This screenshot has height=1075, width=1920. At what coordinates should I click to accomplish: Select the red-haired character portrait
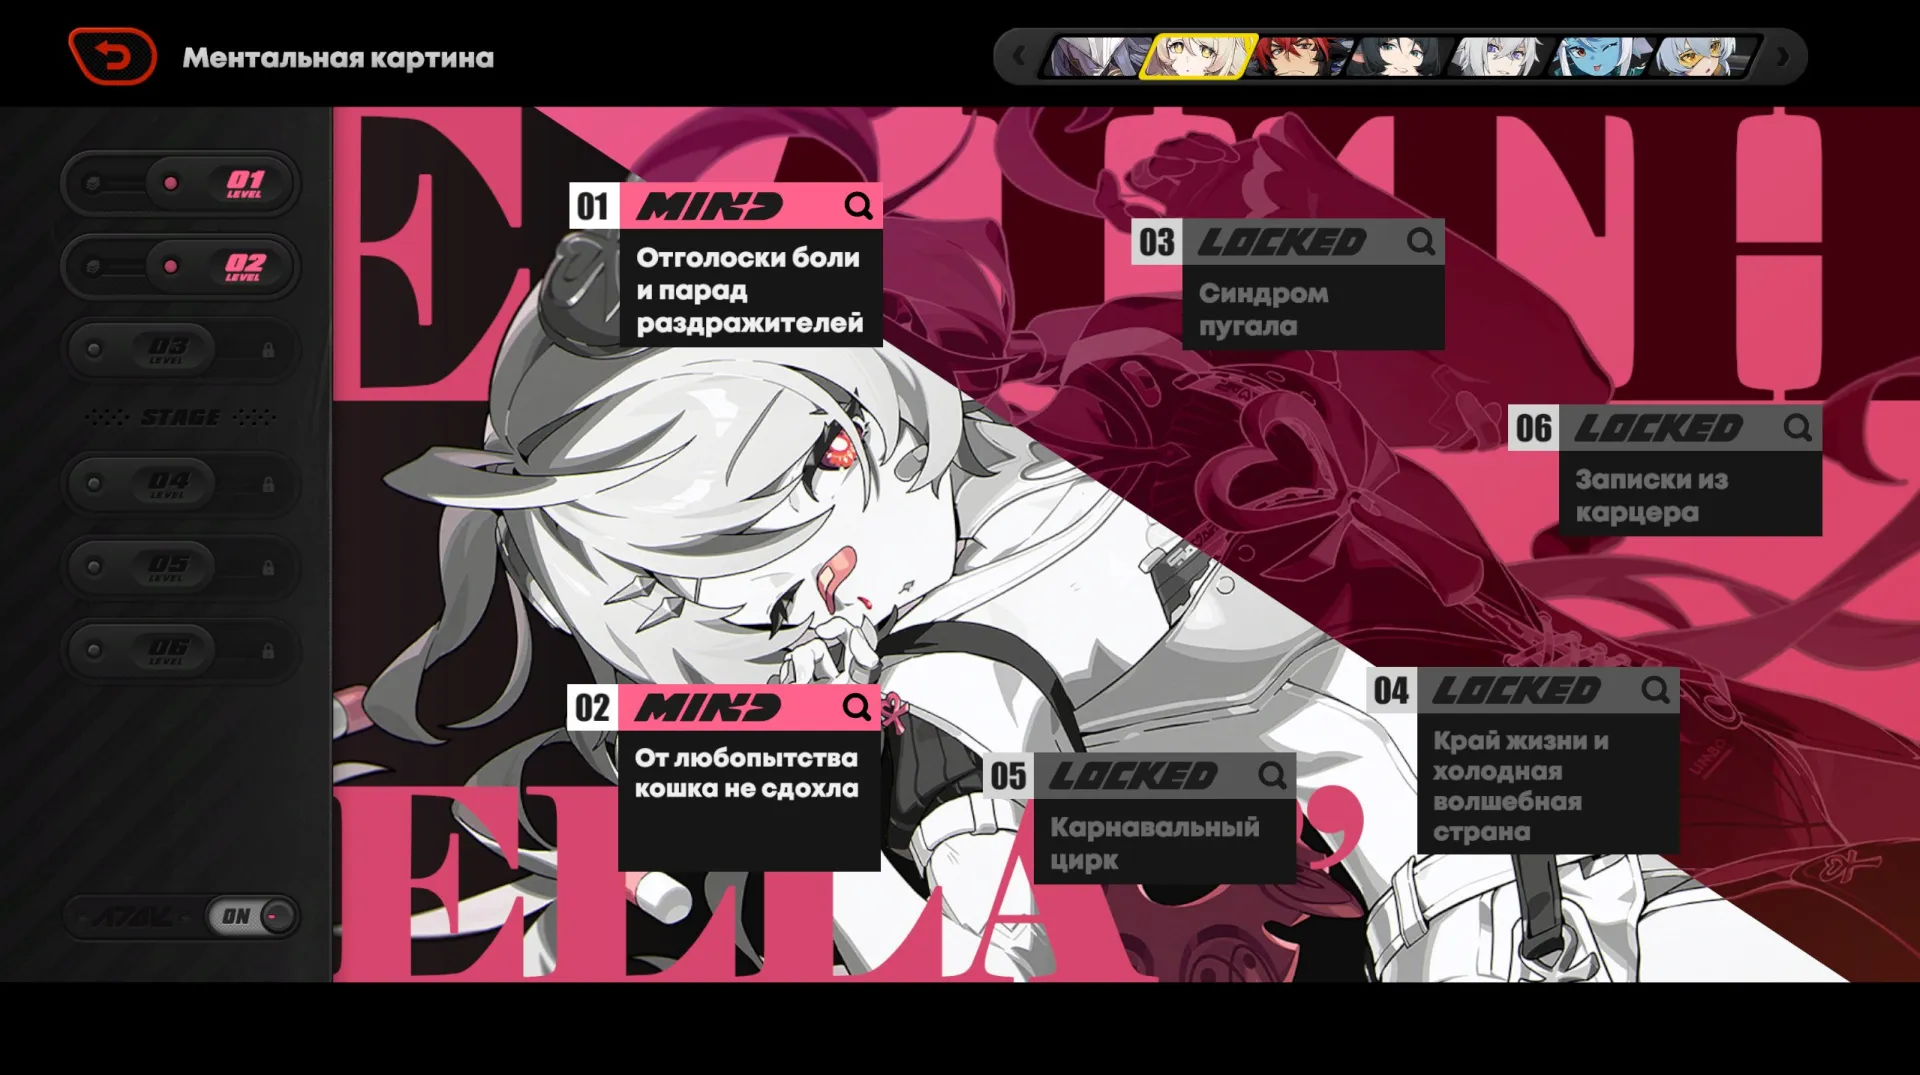click(1298, 56)
